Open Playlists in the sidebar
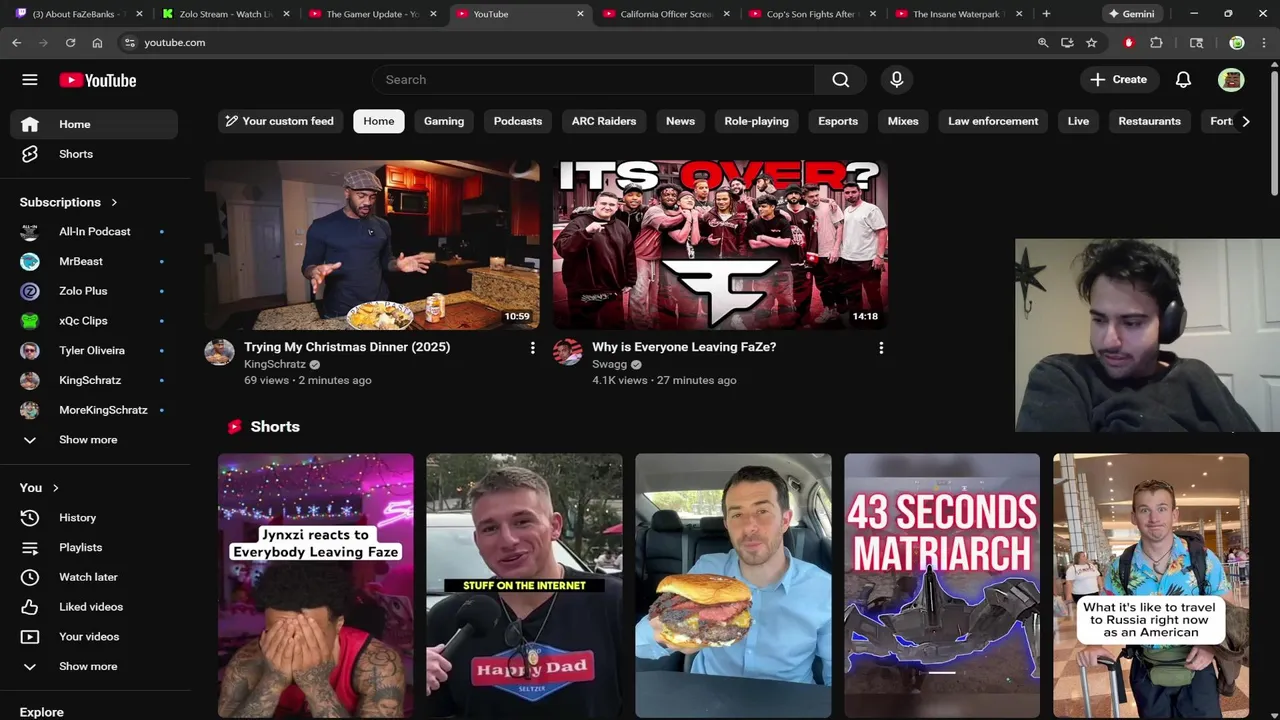1280x720 pixels. point(94,548)
